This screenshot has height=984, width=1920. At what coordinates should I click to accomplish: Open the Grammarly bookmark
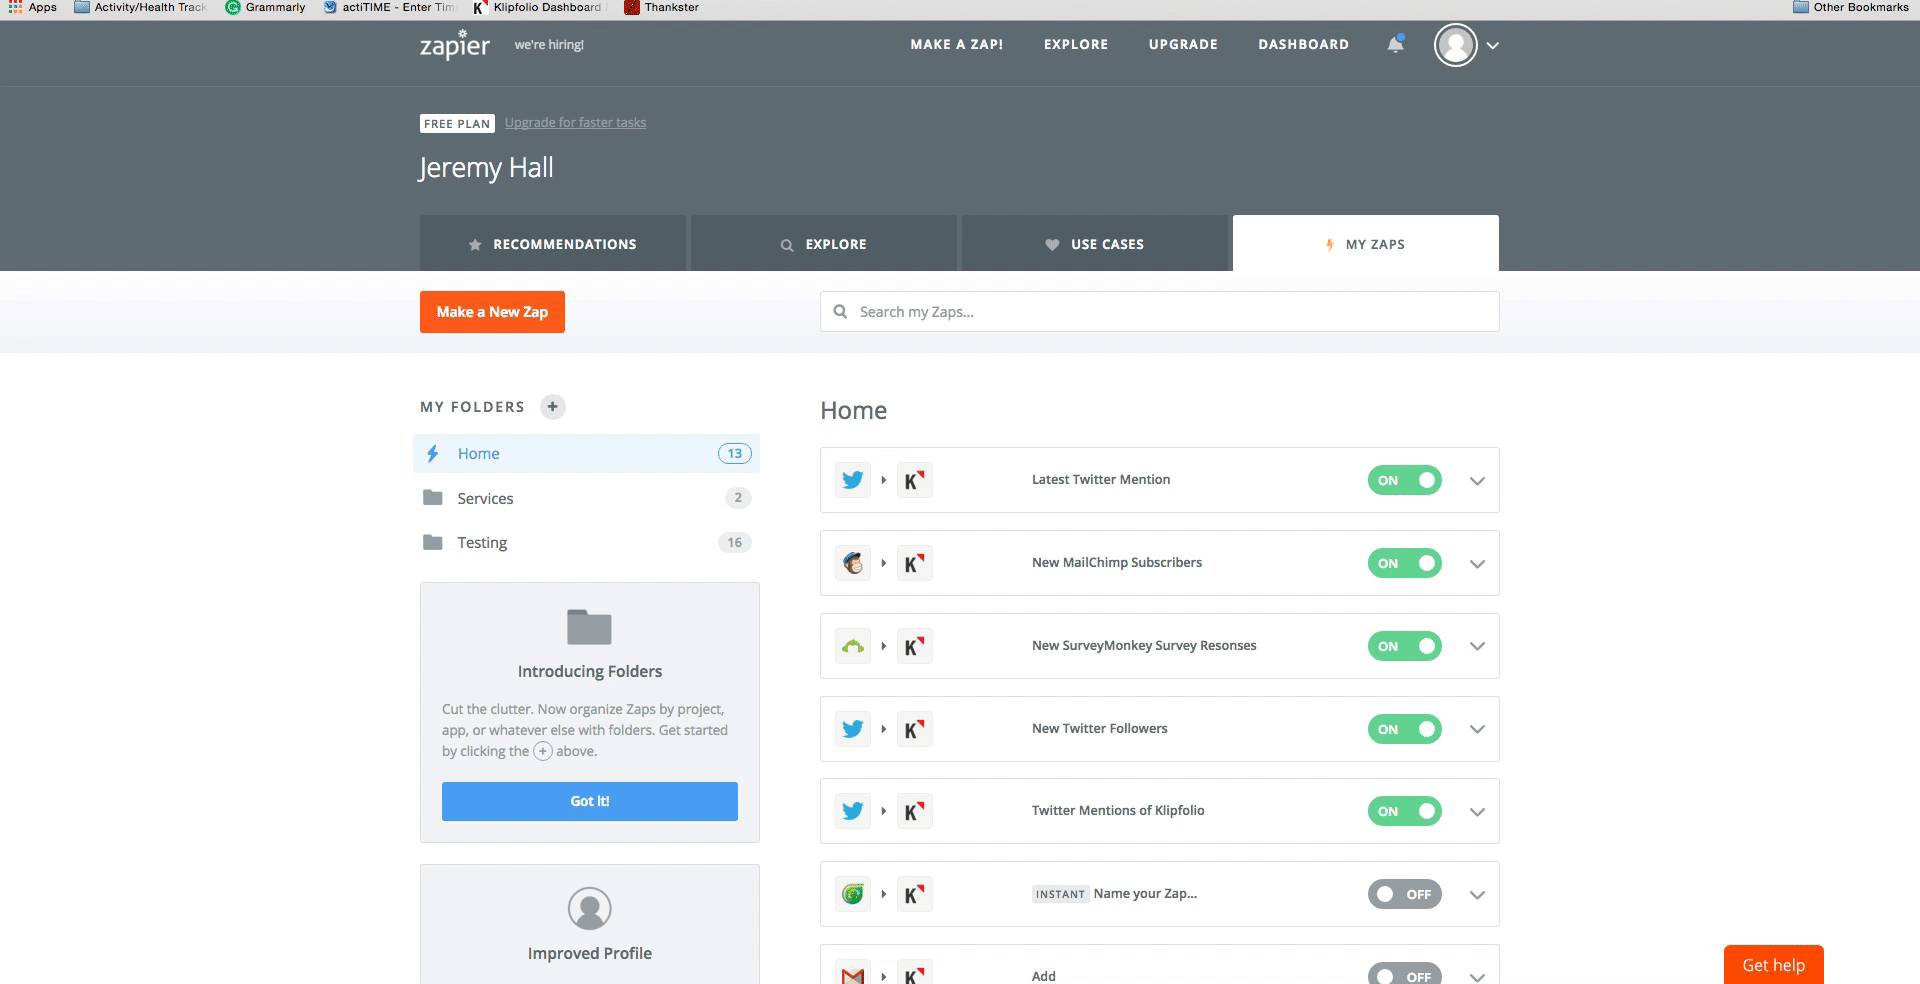(x=266, y=7)
